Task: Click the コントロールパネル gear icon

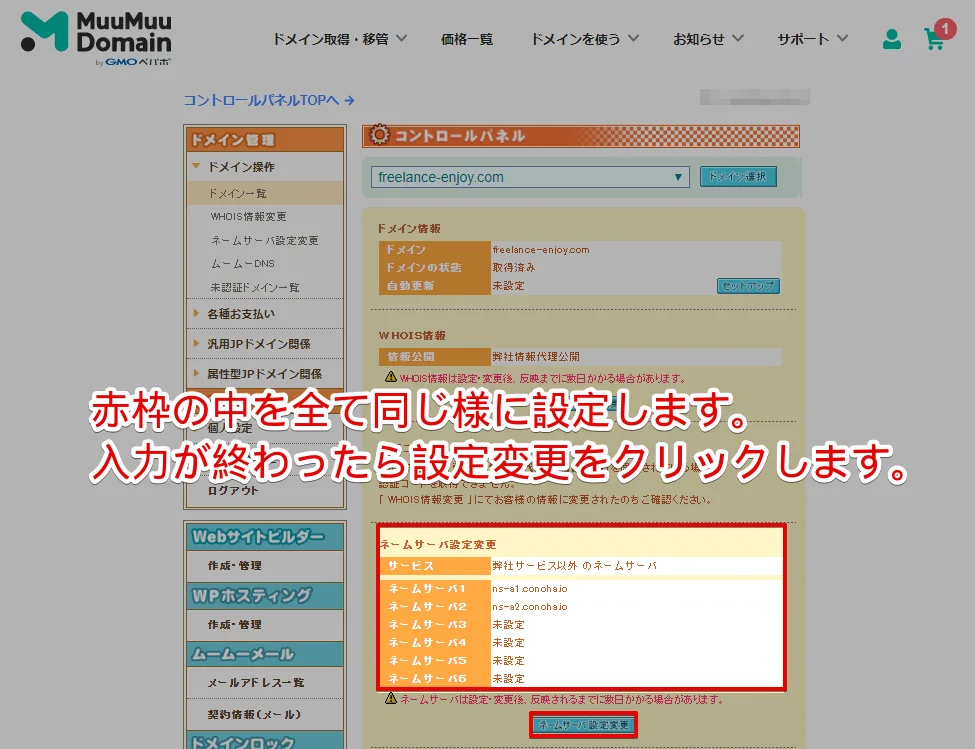Action: pyautogui.click(x=379, y=135)
